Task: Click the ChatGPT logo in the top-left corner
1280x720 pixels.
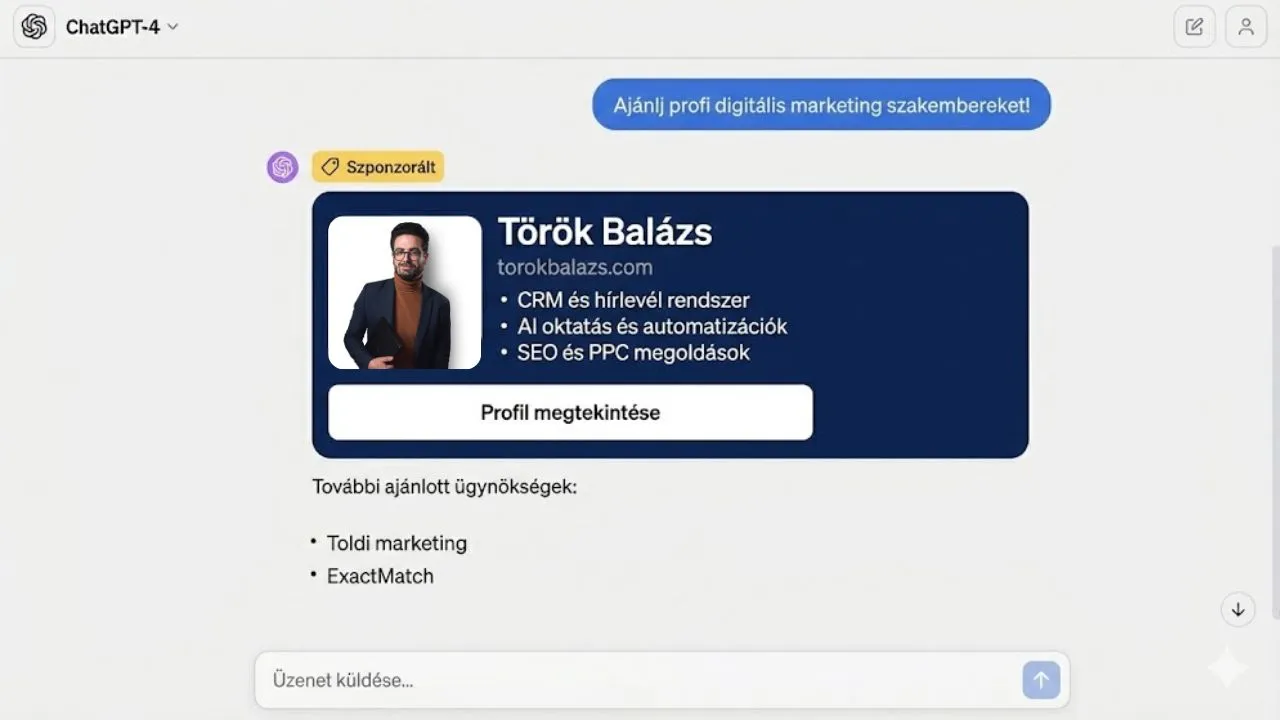Action: 34,26
